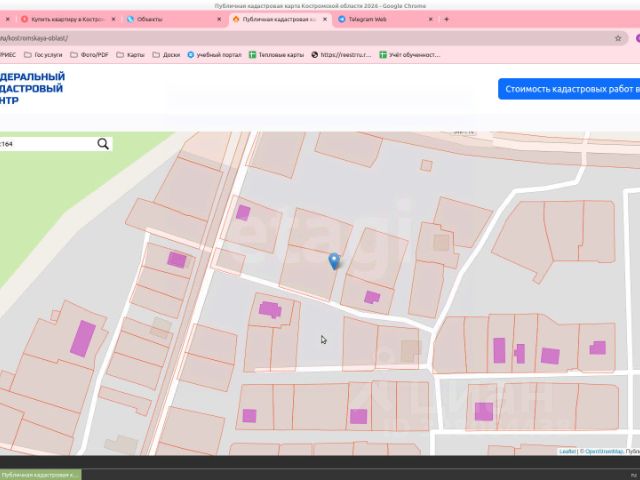
Task: Open the Leaflet attribution link
Action: [x=567, y=451]
